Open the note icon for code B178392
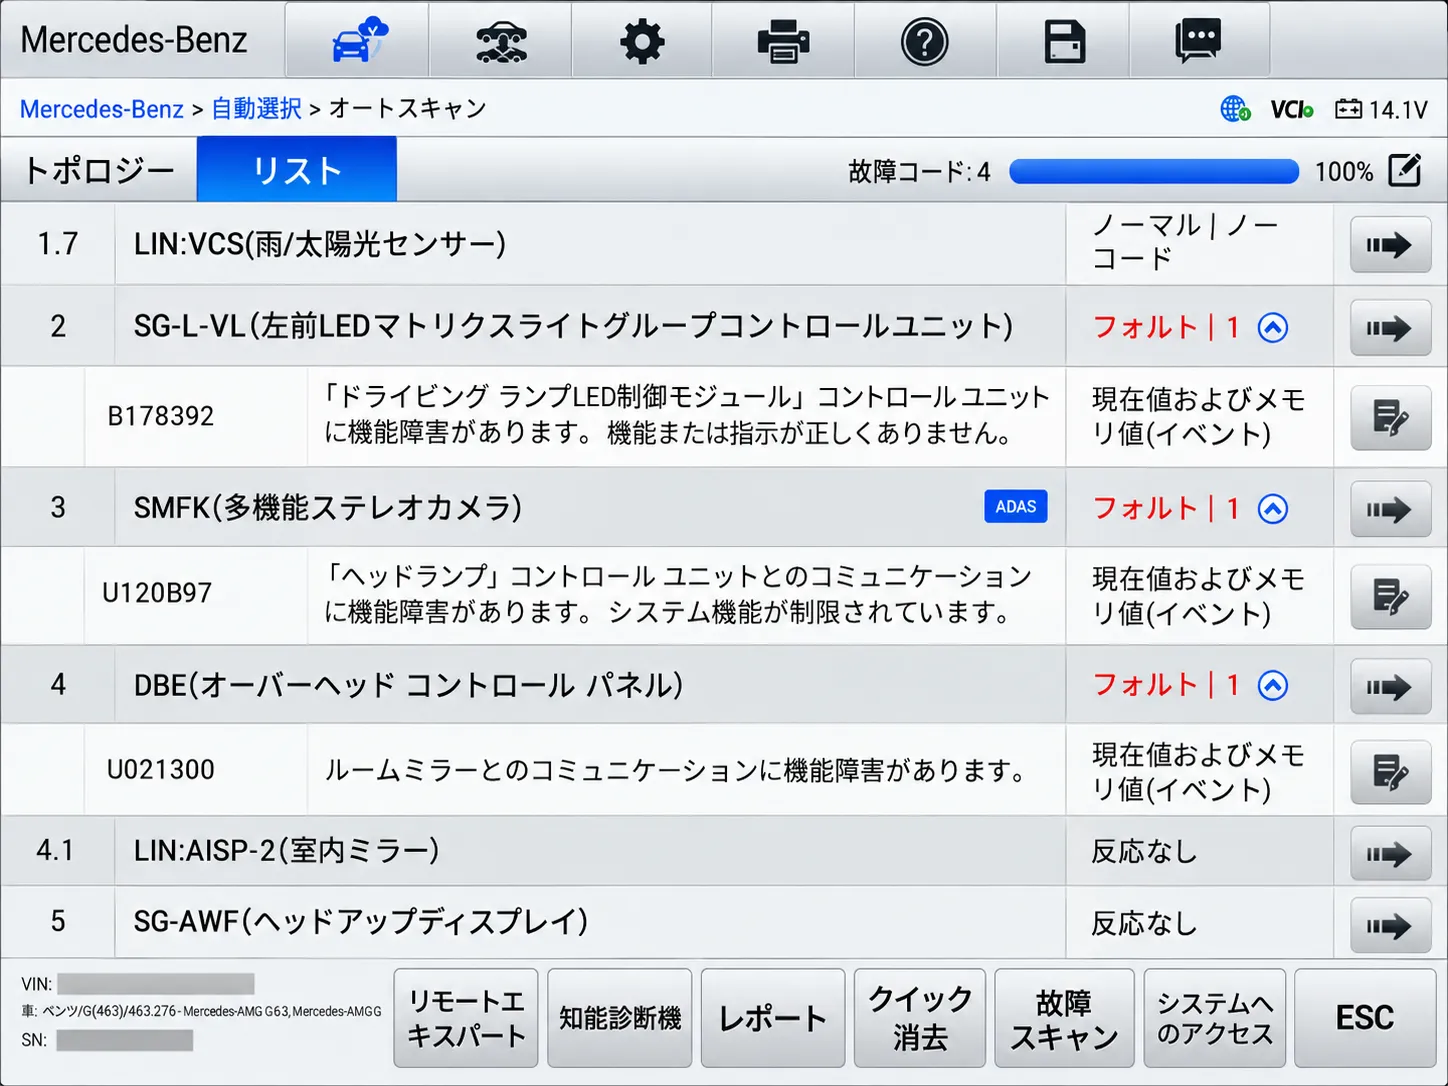This screenshot has width=1448, height=1086. click(1390, 417)
